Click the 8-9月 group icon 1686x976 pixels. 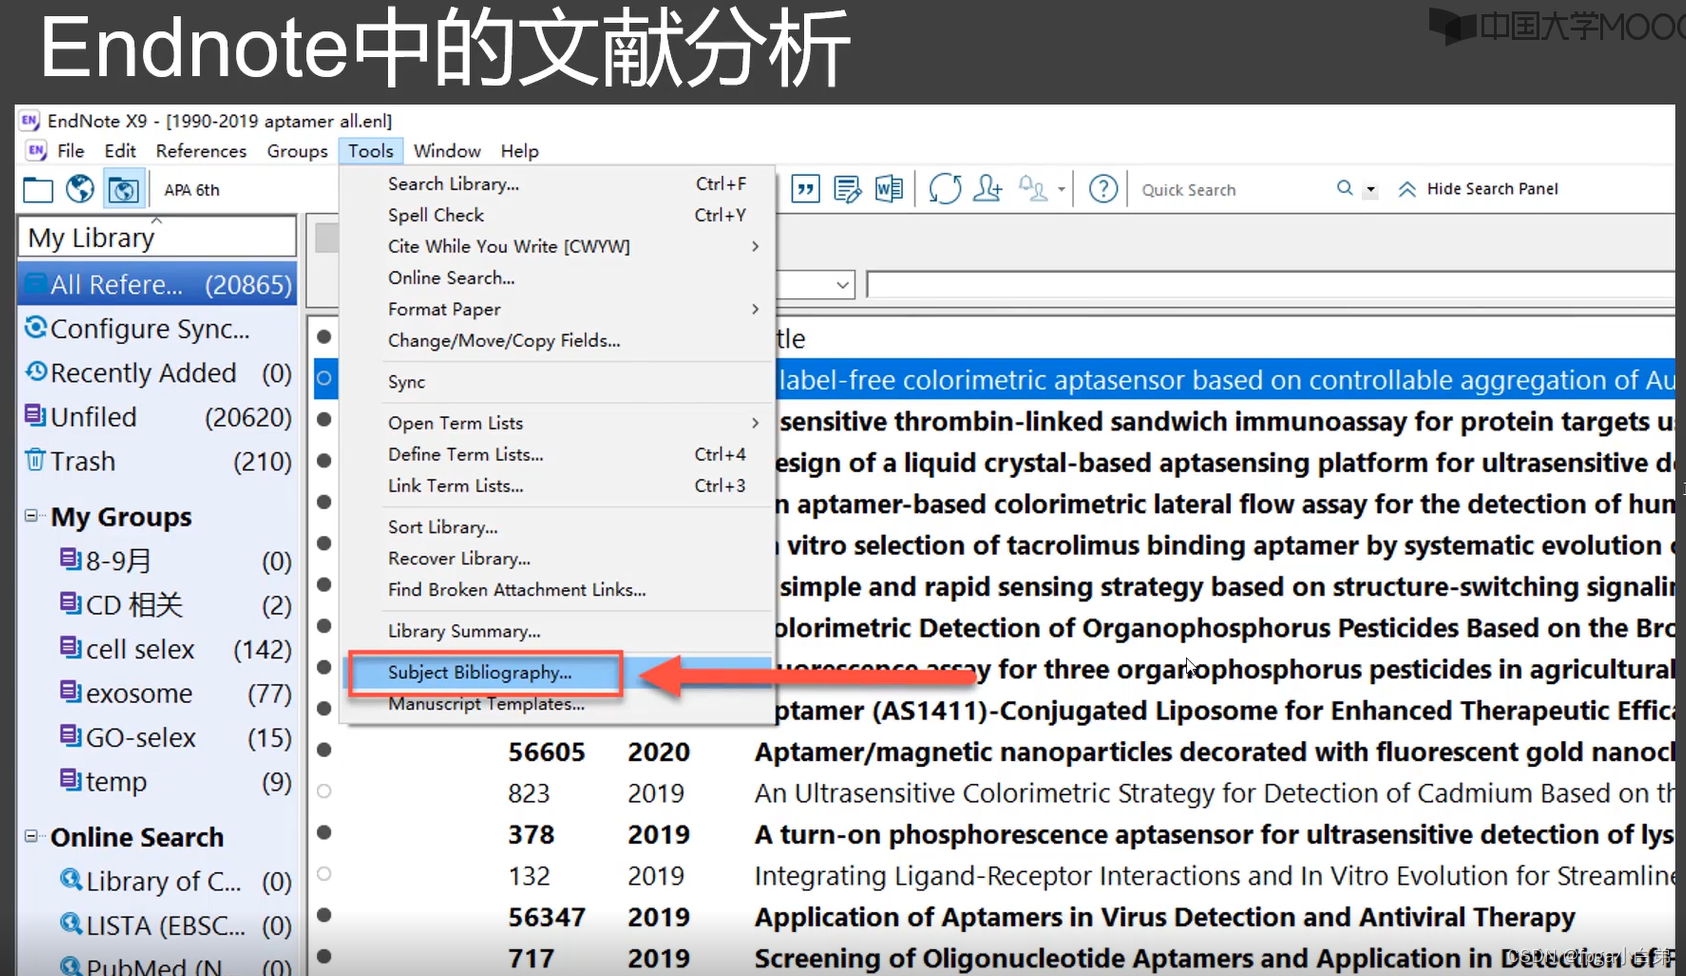tap(71, 559)
